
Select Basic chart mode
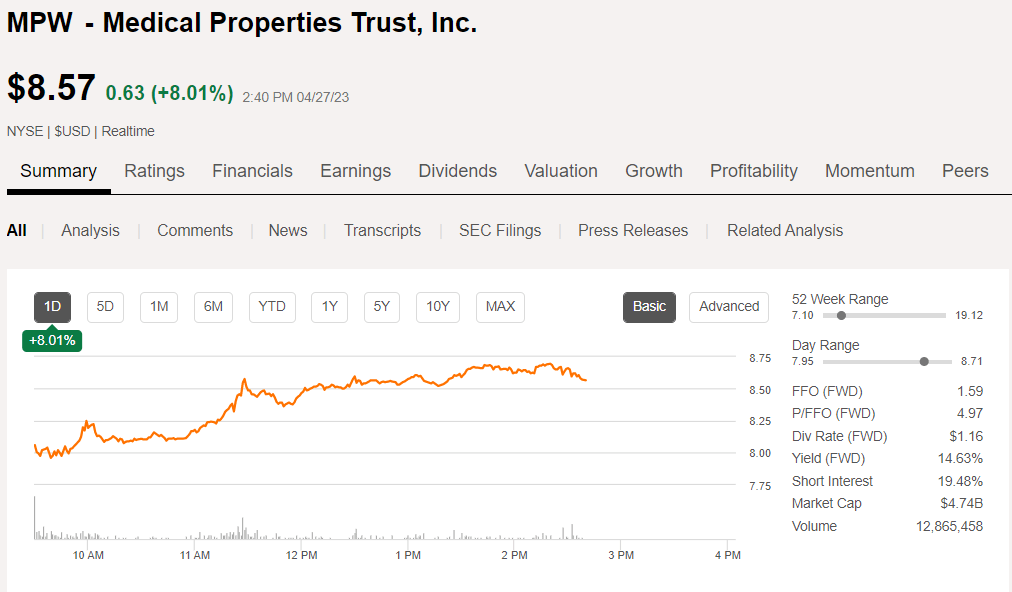[649, 307]
